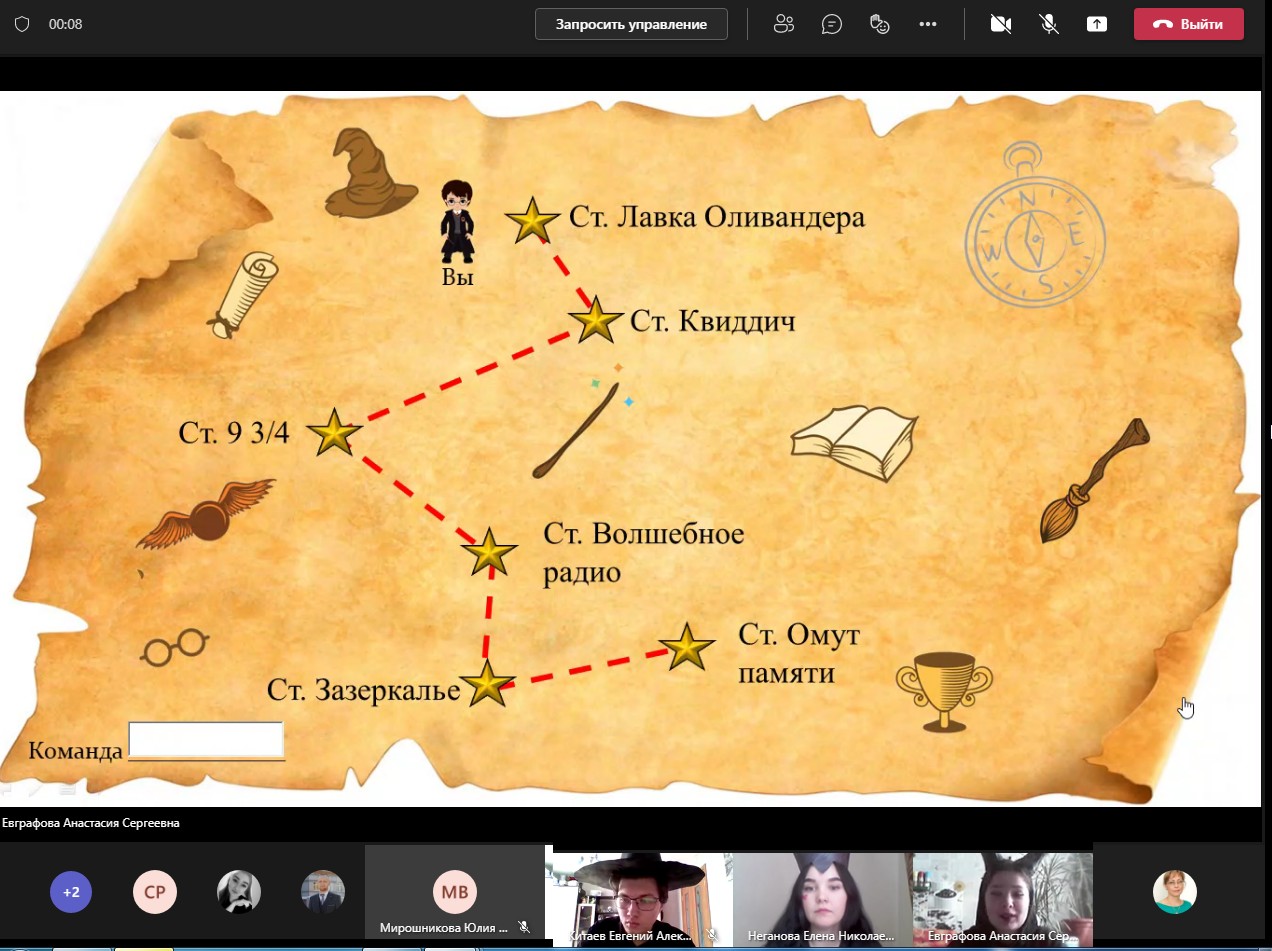Viewport: 1272px width, 951px height.
Task: Click the star beside Ст. Омут памяти
Action: pyautogui.click(x=687, y=648)
